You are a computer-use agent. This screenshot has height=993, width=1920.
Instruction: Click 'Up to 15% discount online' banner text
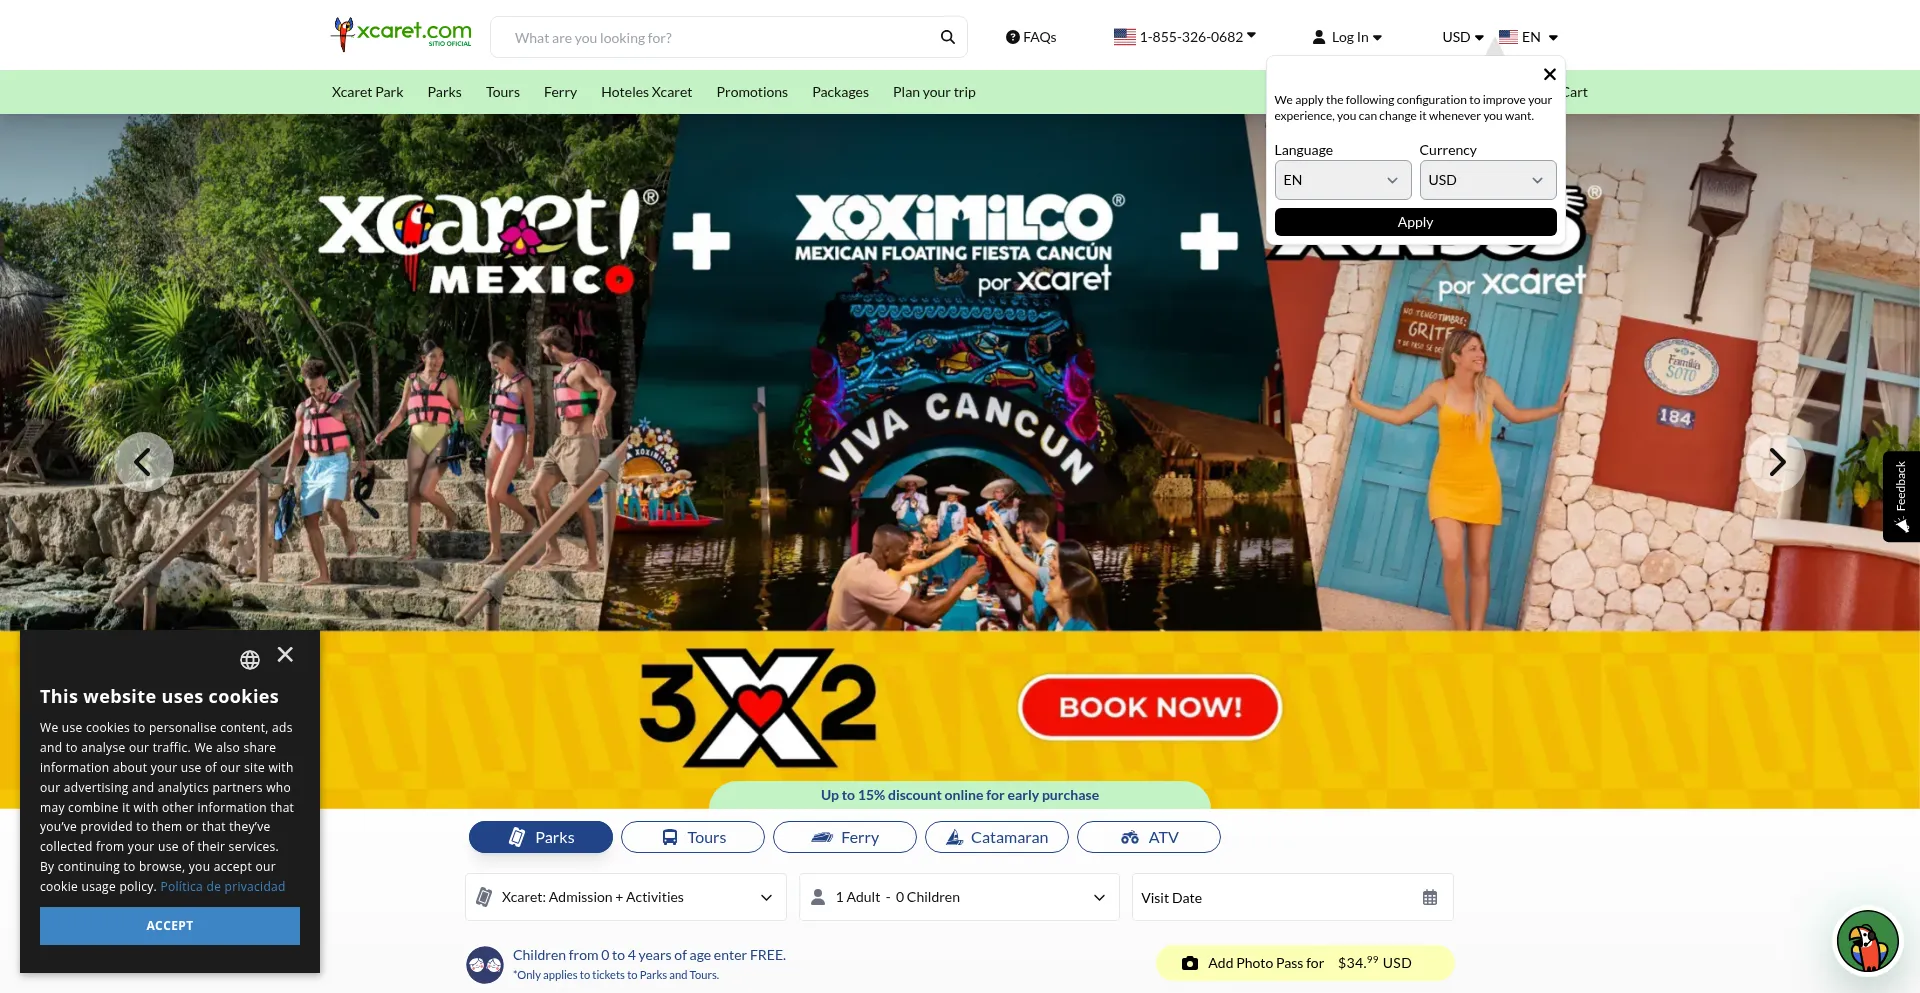pos(960,795)
